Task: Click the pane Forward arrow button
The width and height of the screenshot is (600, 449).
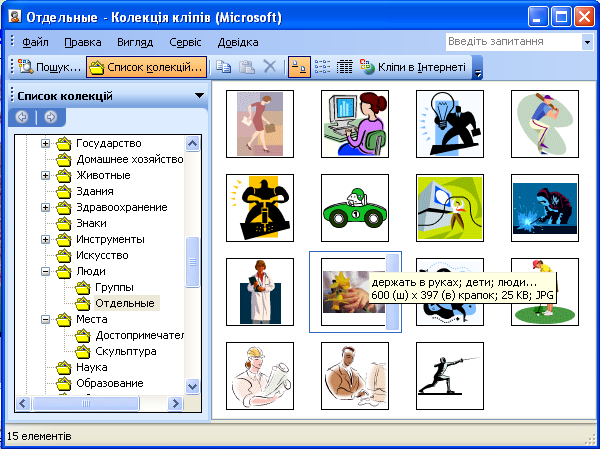Action: coord(50,117)
